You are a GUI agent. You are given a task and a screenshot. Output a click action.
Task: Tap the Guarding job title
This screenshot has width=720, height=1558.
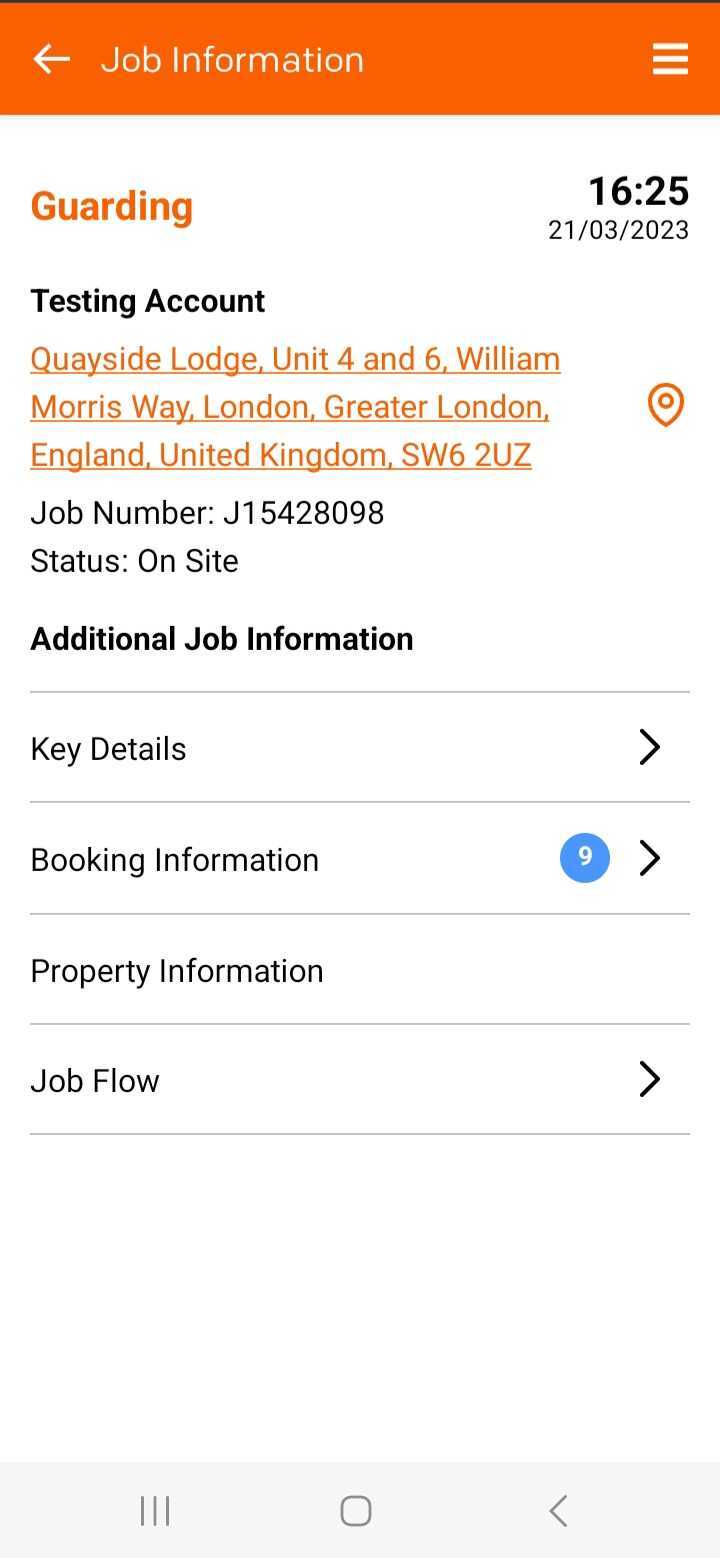coord(112,206)
